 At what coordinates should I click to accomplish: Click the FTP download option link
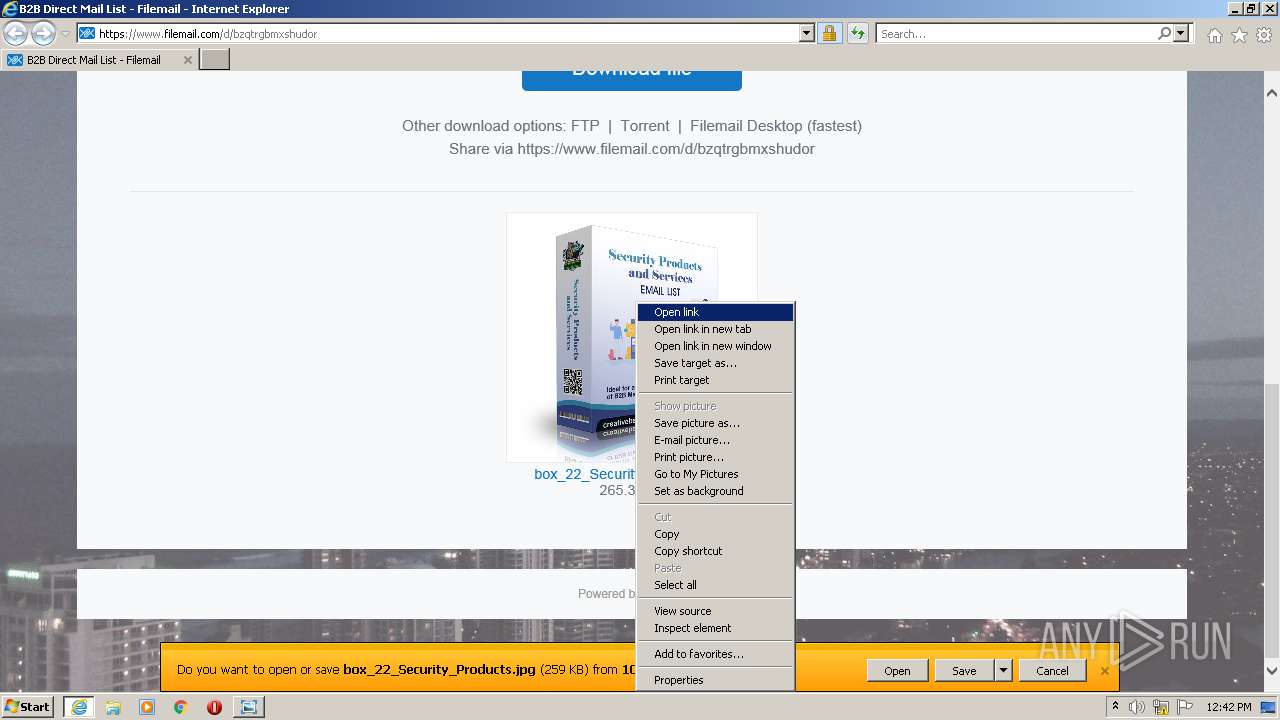[585, 126]
